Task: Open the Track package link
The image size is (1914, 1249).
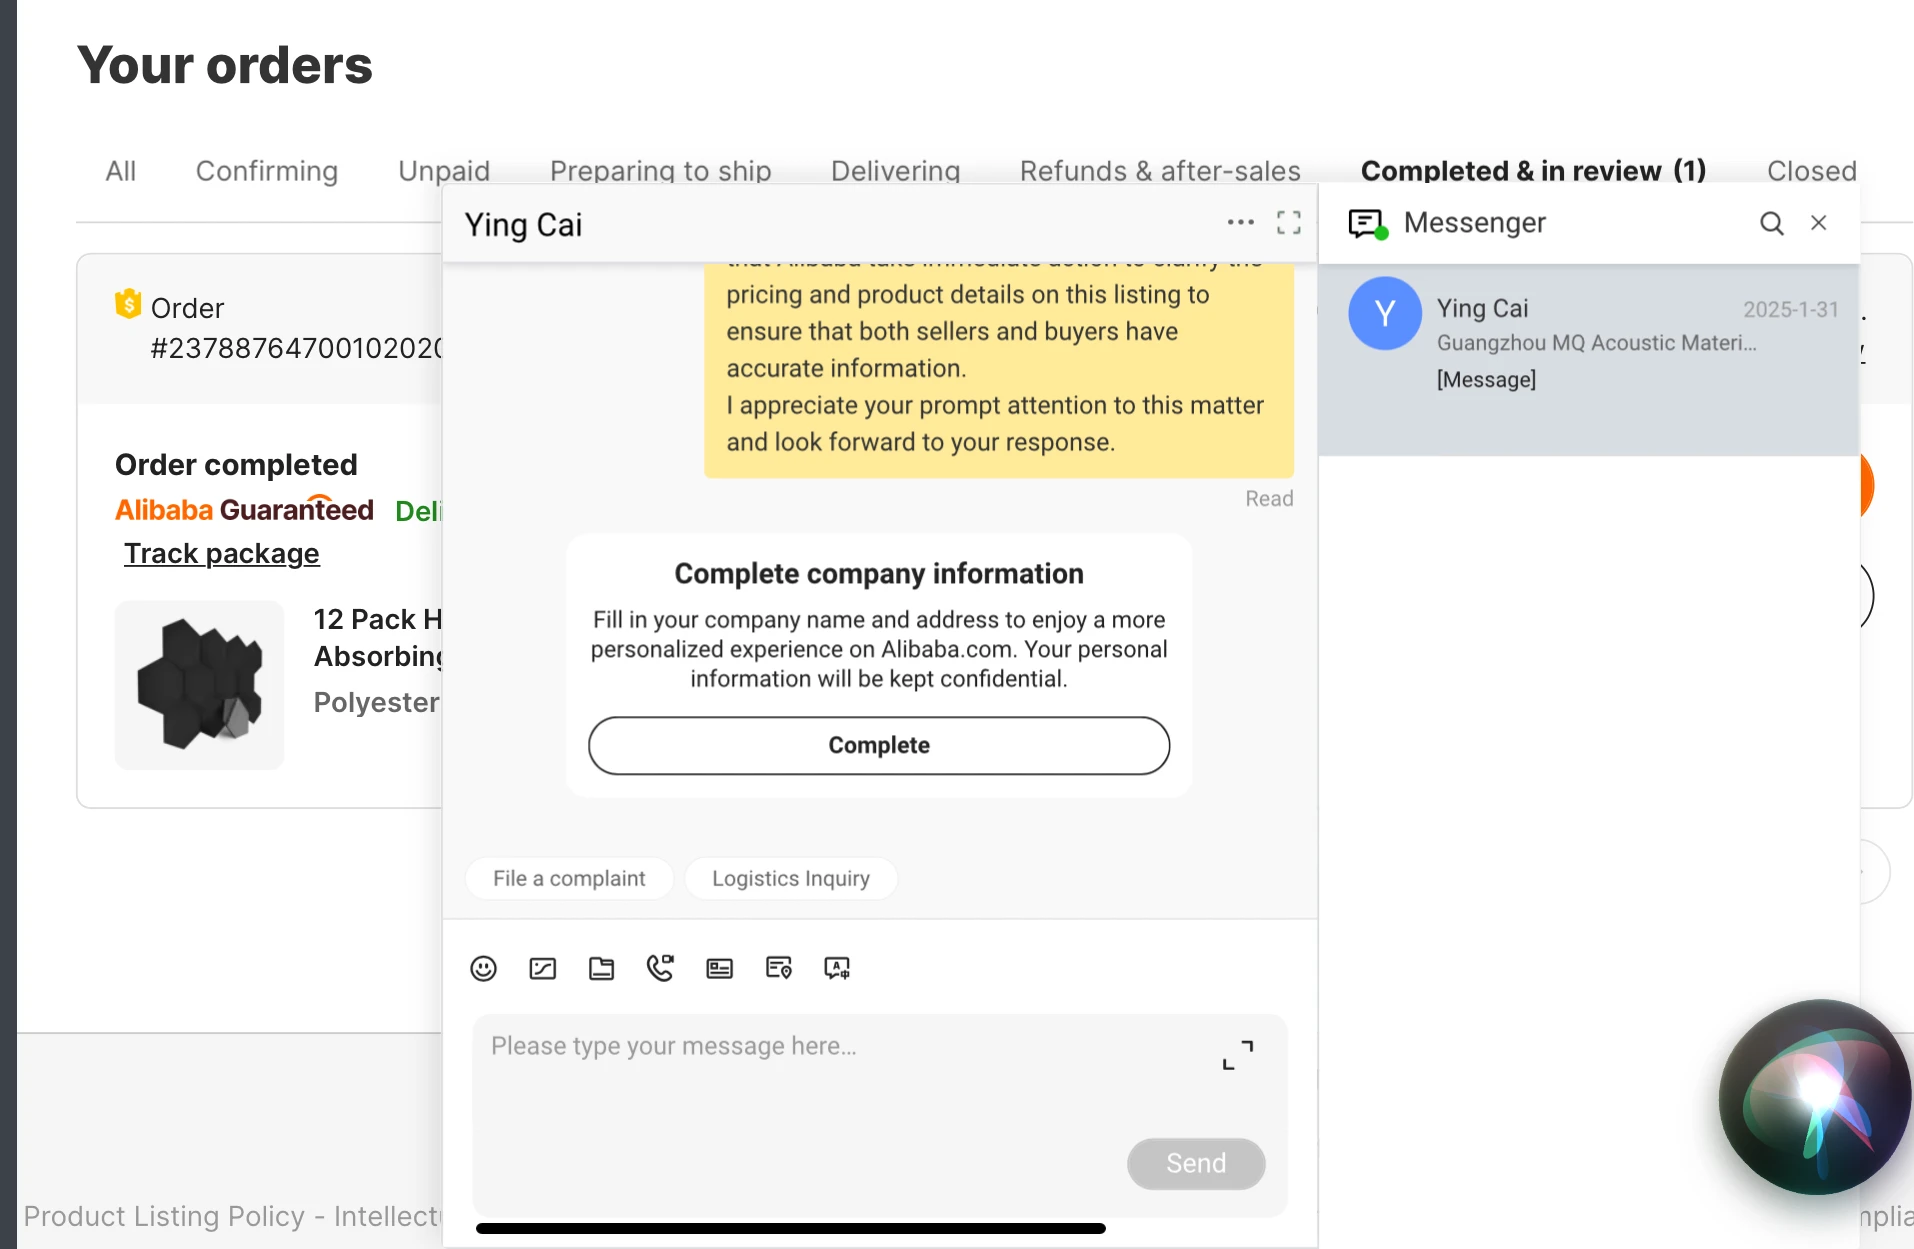Action: [222, 554]
